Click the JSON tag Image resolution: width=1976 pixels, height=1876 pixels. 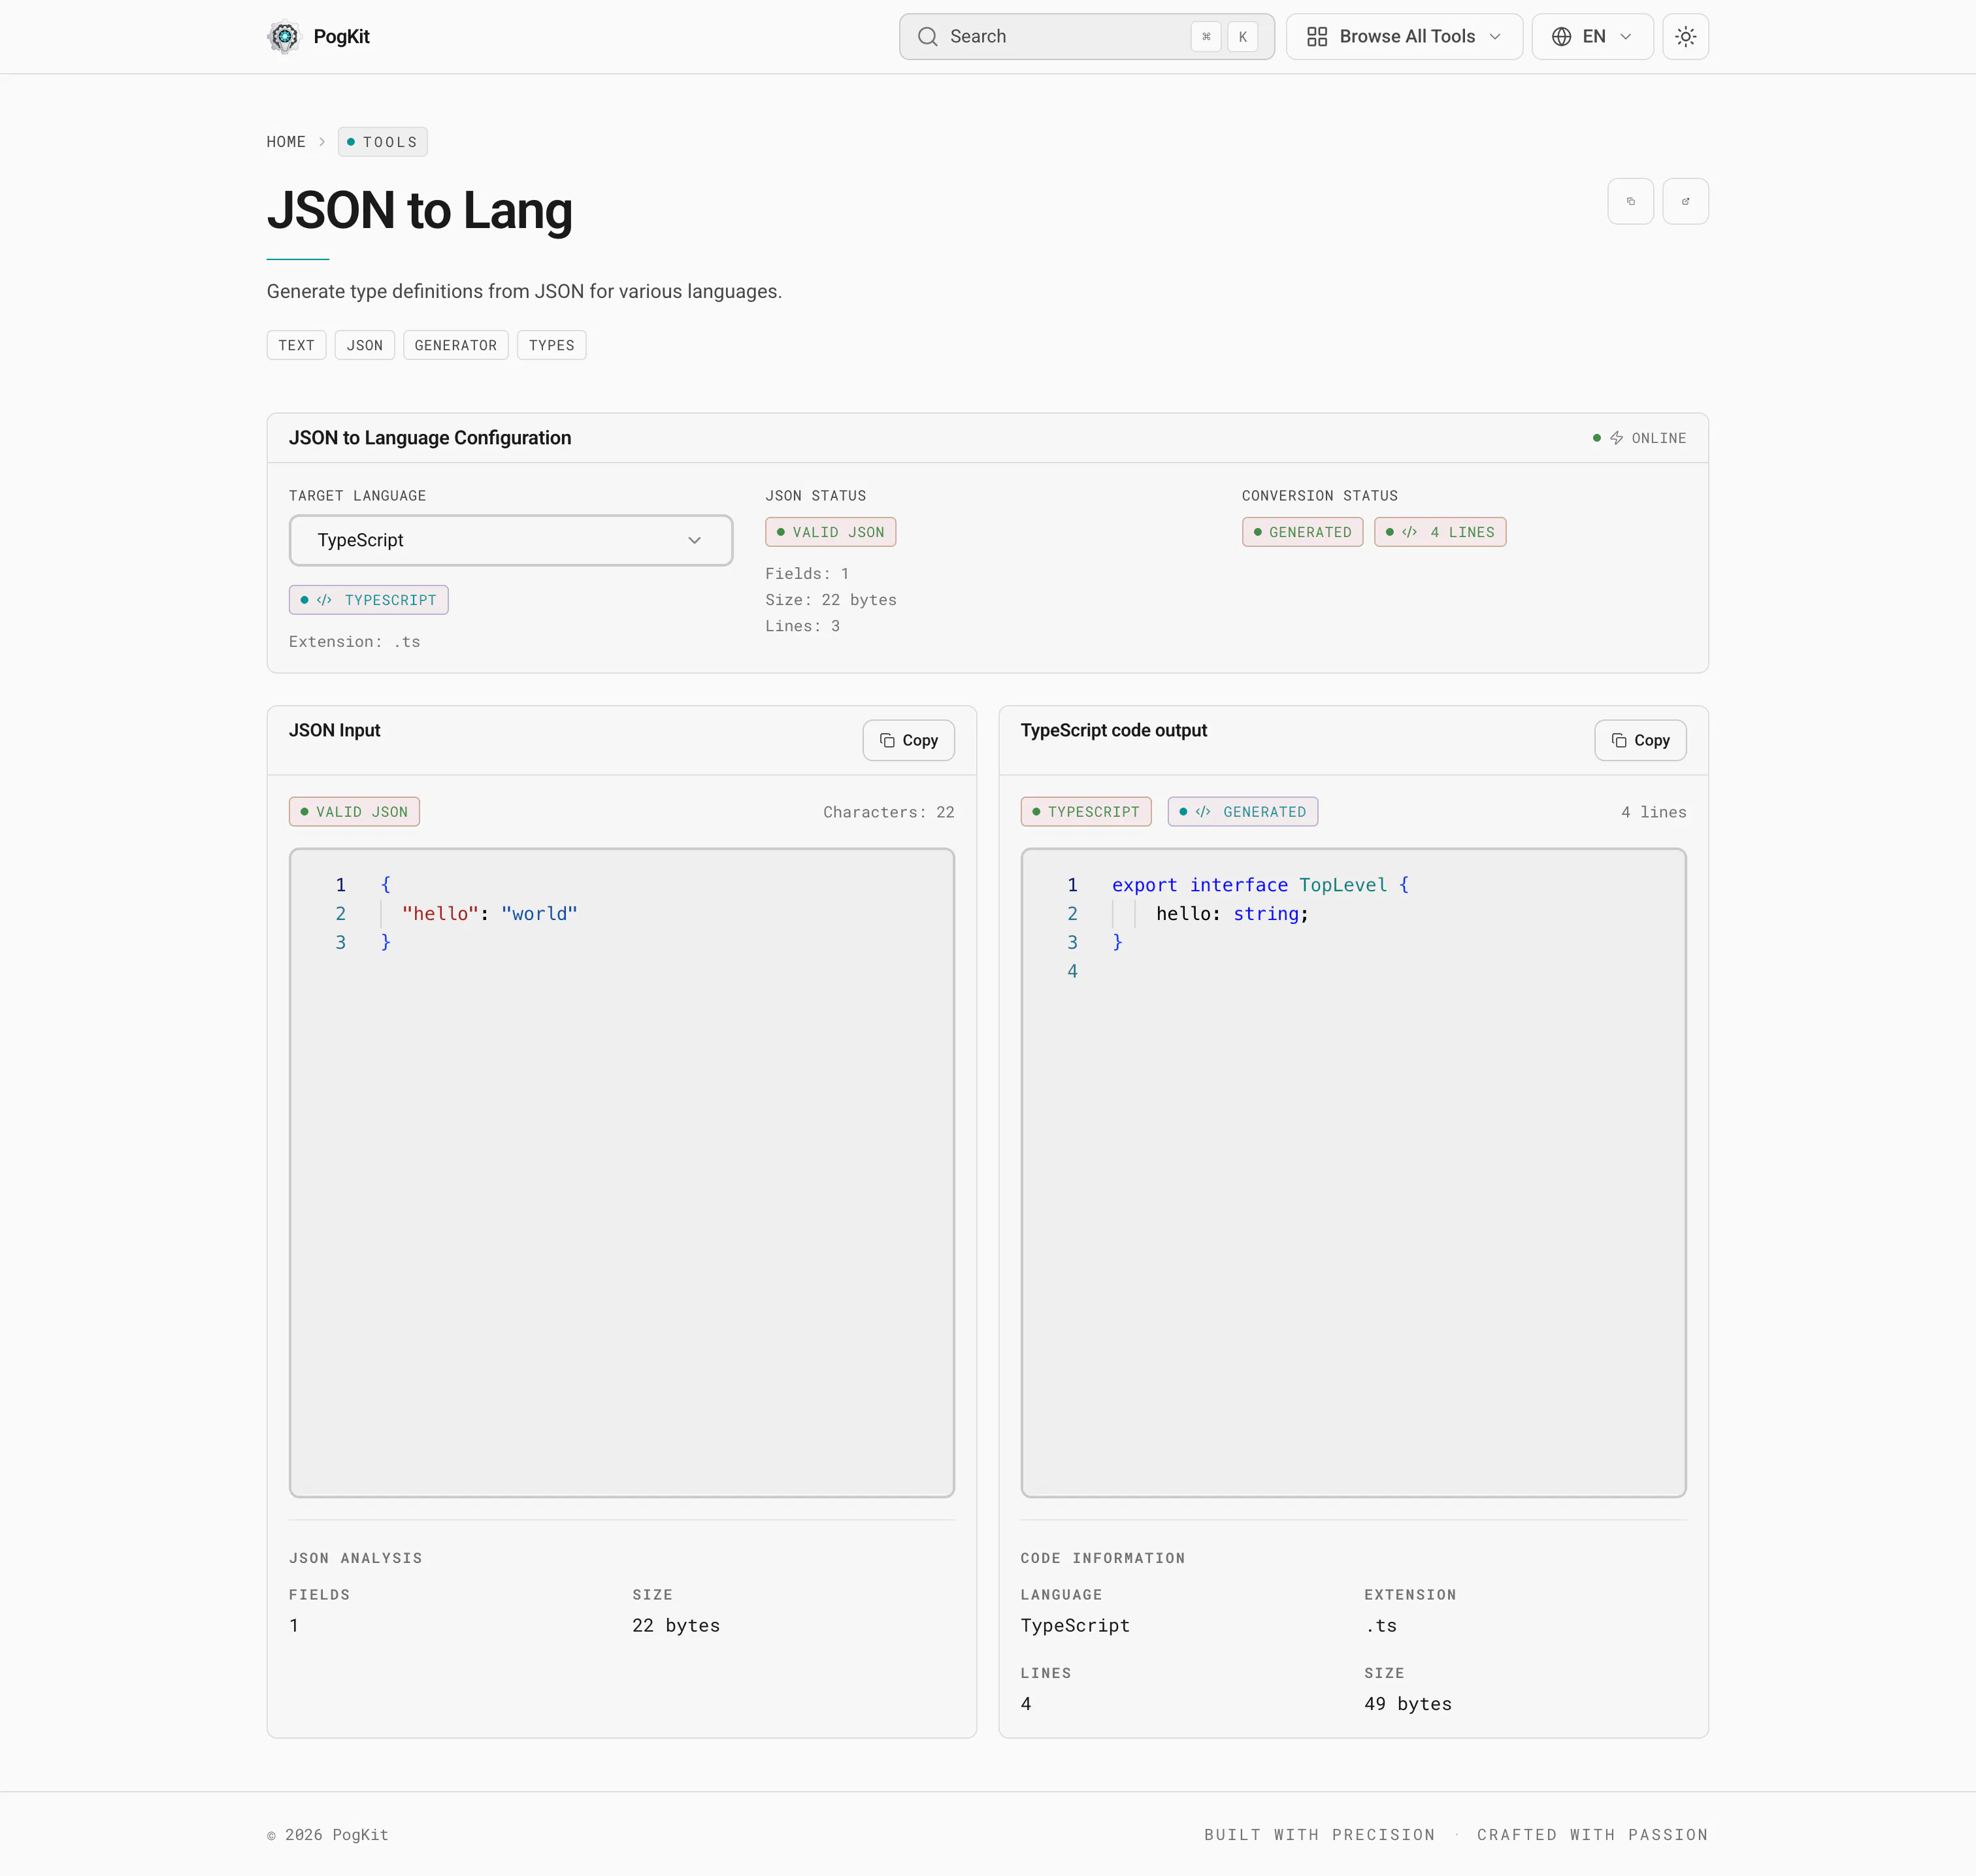tap(365, 345)
